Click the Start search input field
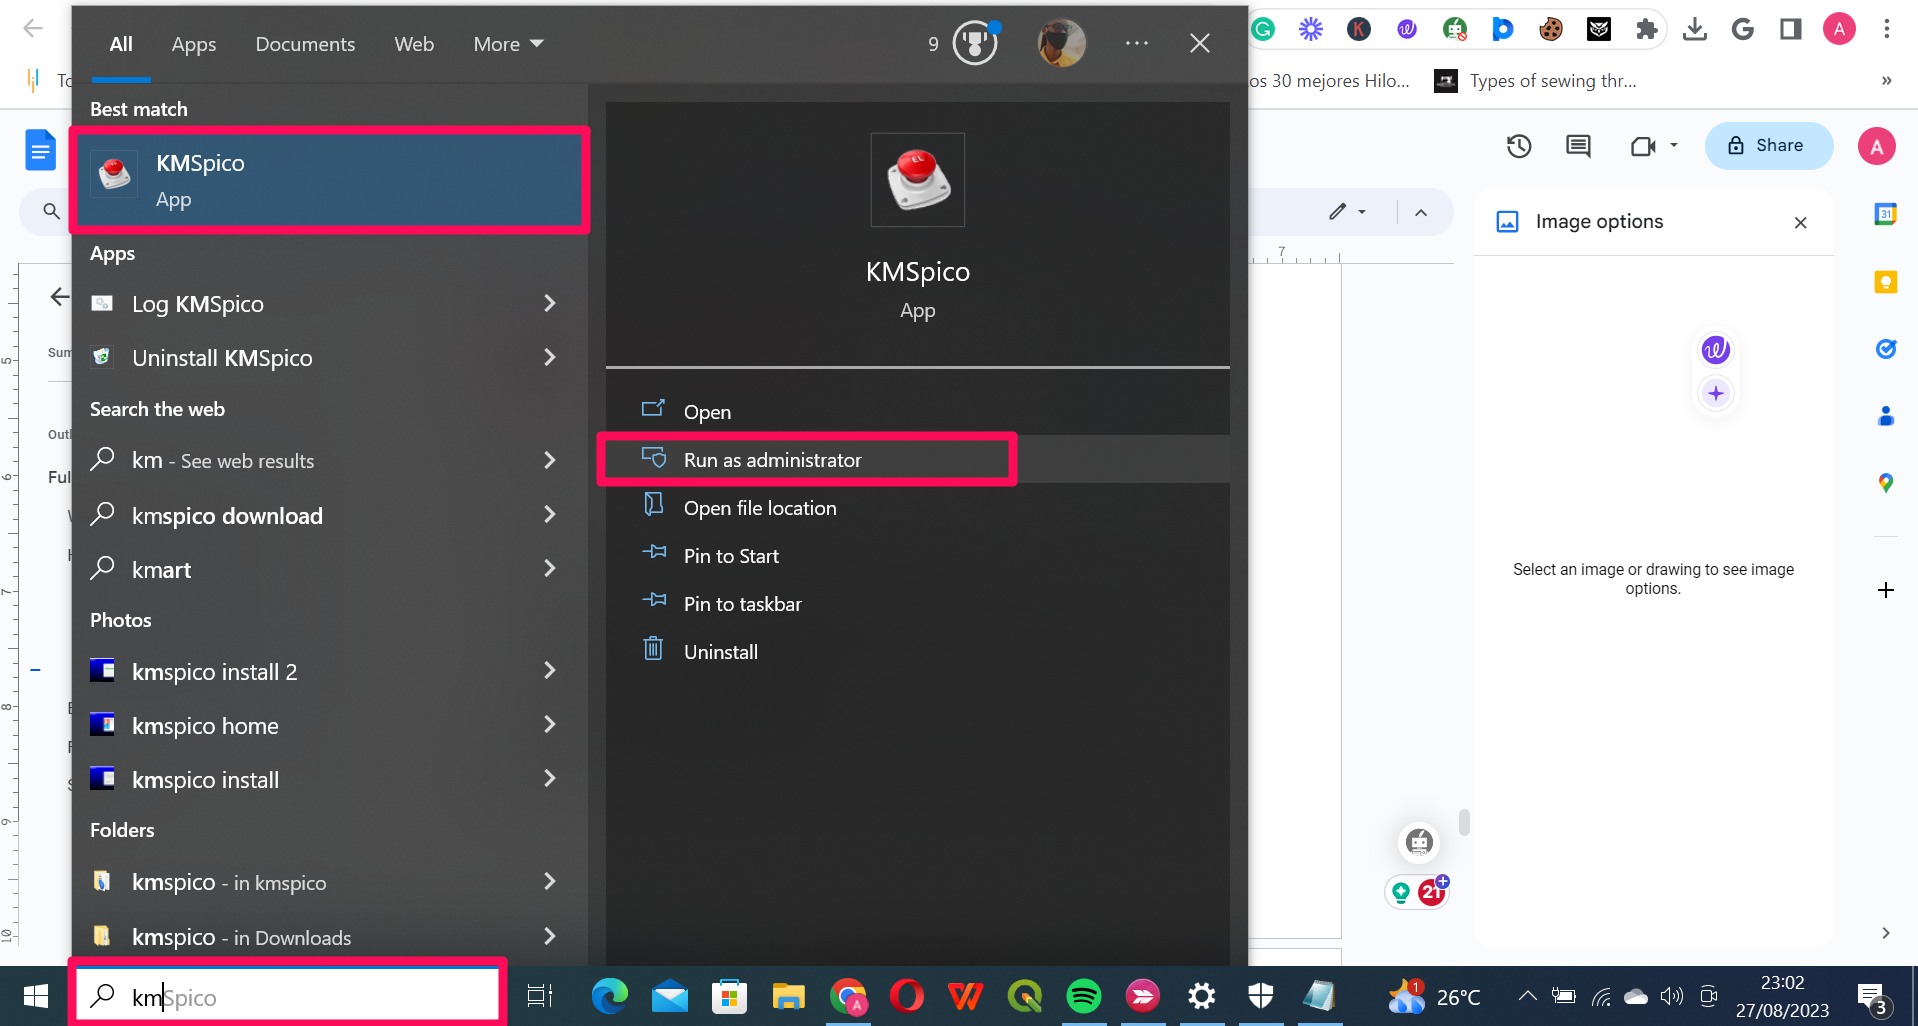 point(288,996)
